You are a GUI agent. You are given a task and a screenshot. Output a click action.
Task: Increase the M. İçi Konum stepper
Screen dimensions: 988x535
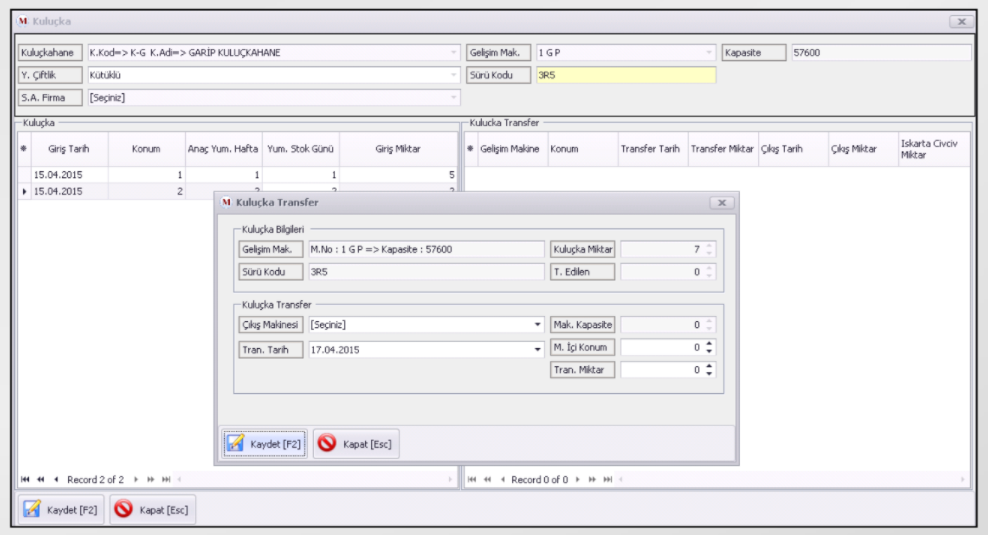click(x=709, y=344)
